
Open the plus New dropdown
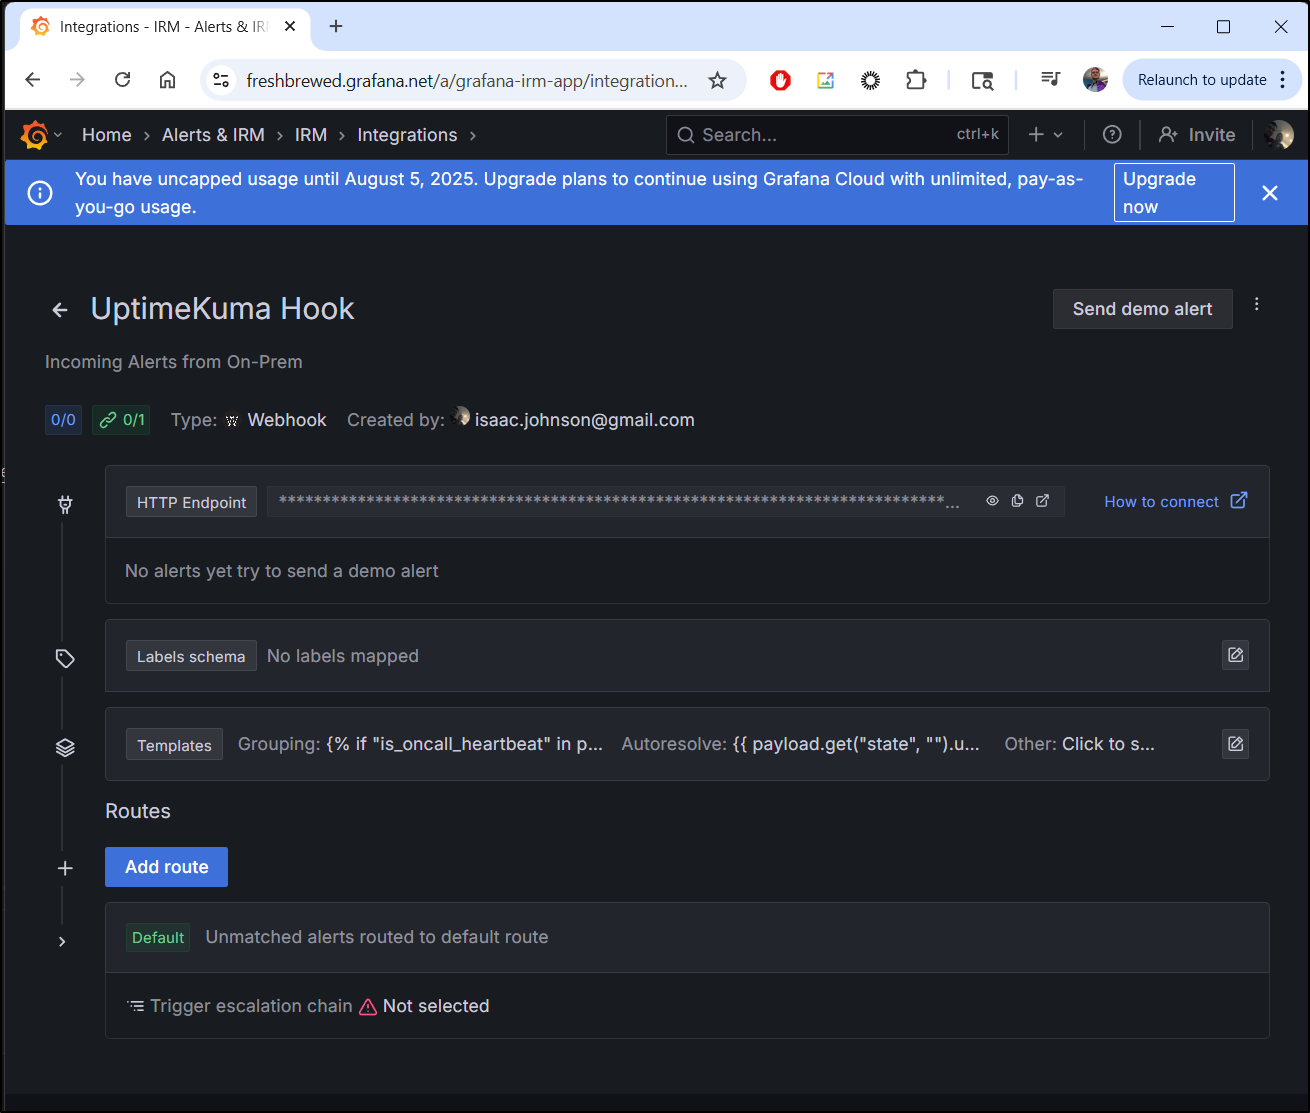(x=1046, y=135)
